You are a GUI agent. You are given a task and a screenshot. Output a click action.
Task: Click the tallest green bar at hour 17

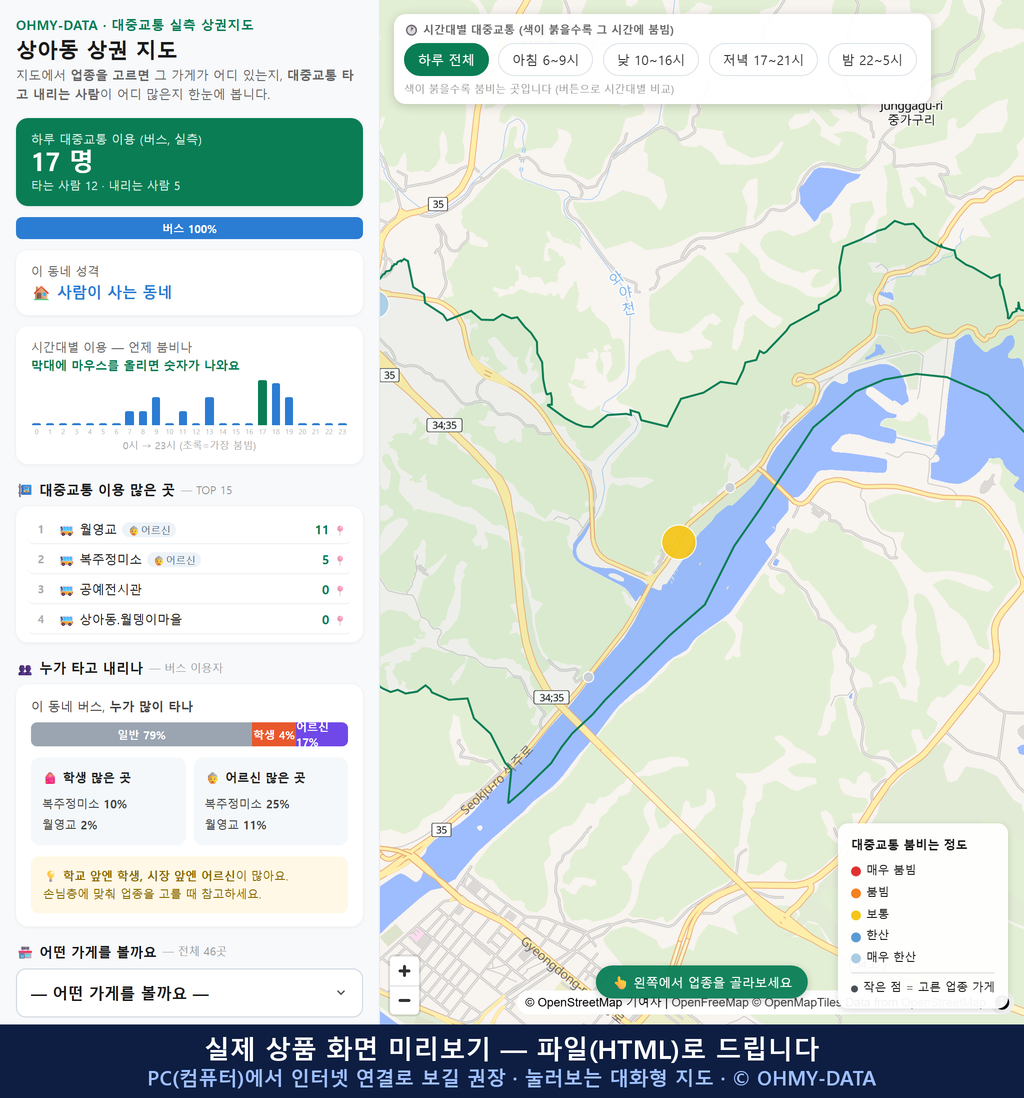click(x=263, y=403)
